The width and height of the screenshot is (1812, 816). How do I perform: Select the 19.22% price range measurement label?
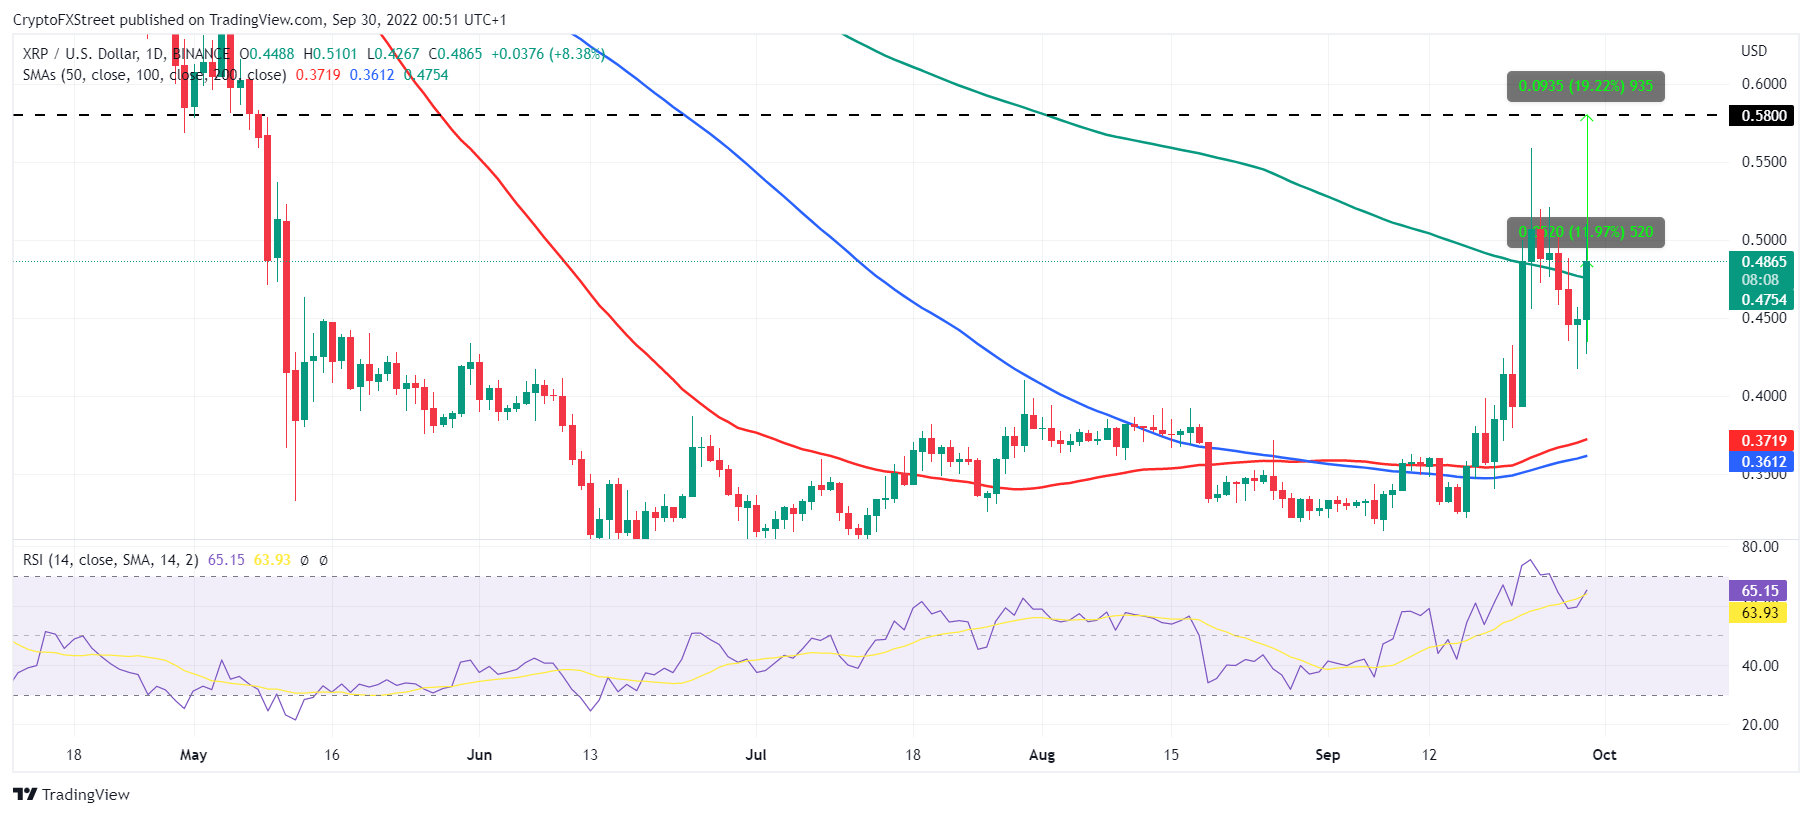(x=1586, y=86)
